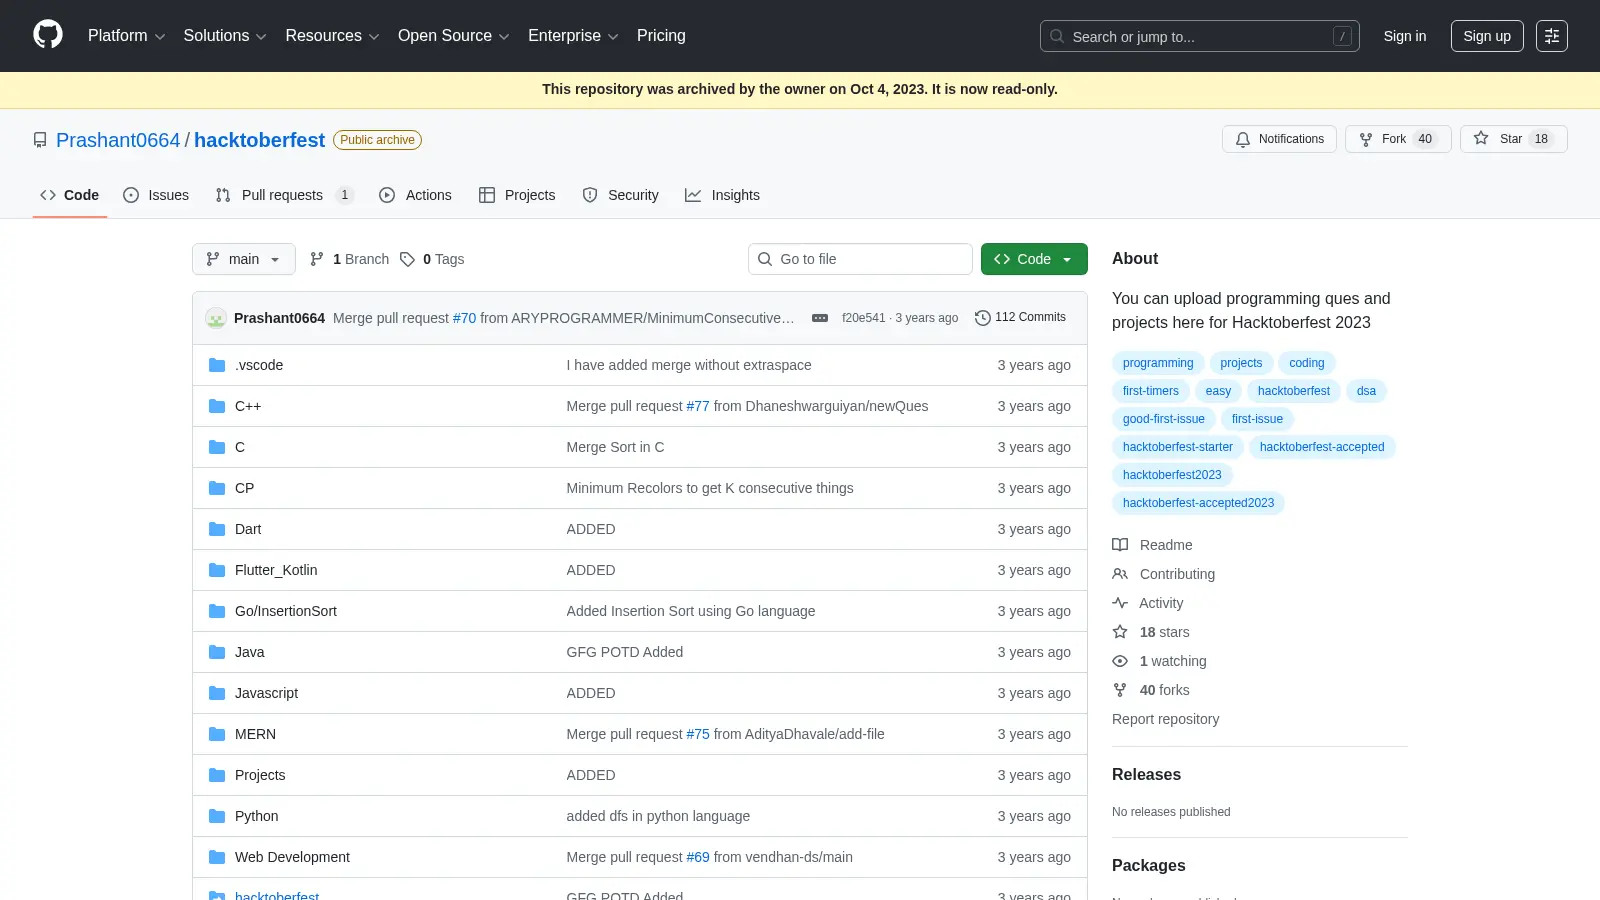This screenshot has height=900, width=1600.
Task: View the 112 Commits history
Action: (1021, 318)
